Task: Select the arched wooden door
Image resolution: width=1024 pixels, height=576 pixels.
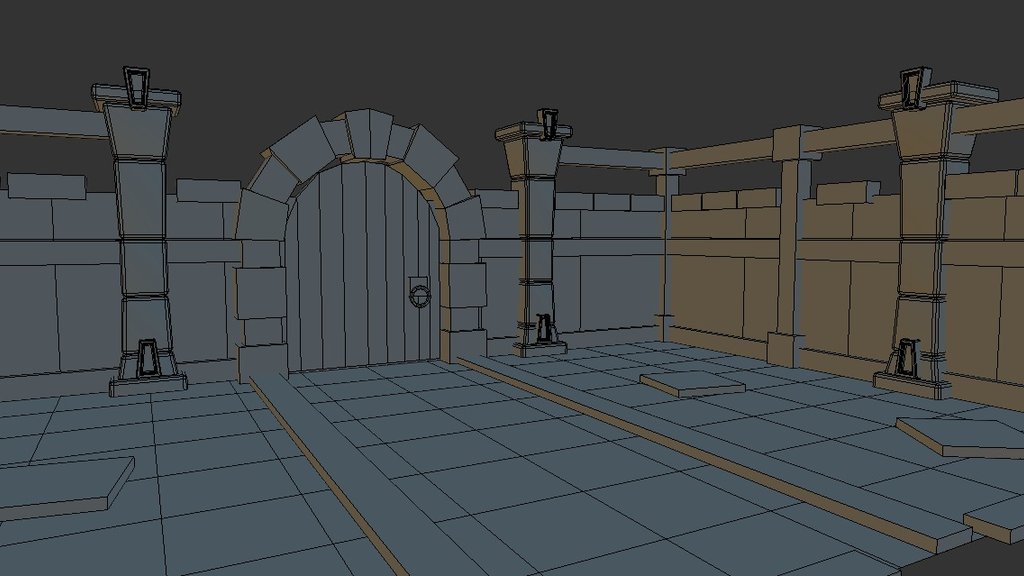Action: click(362, 268)
